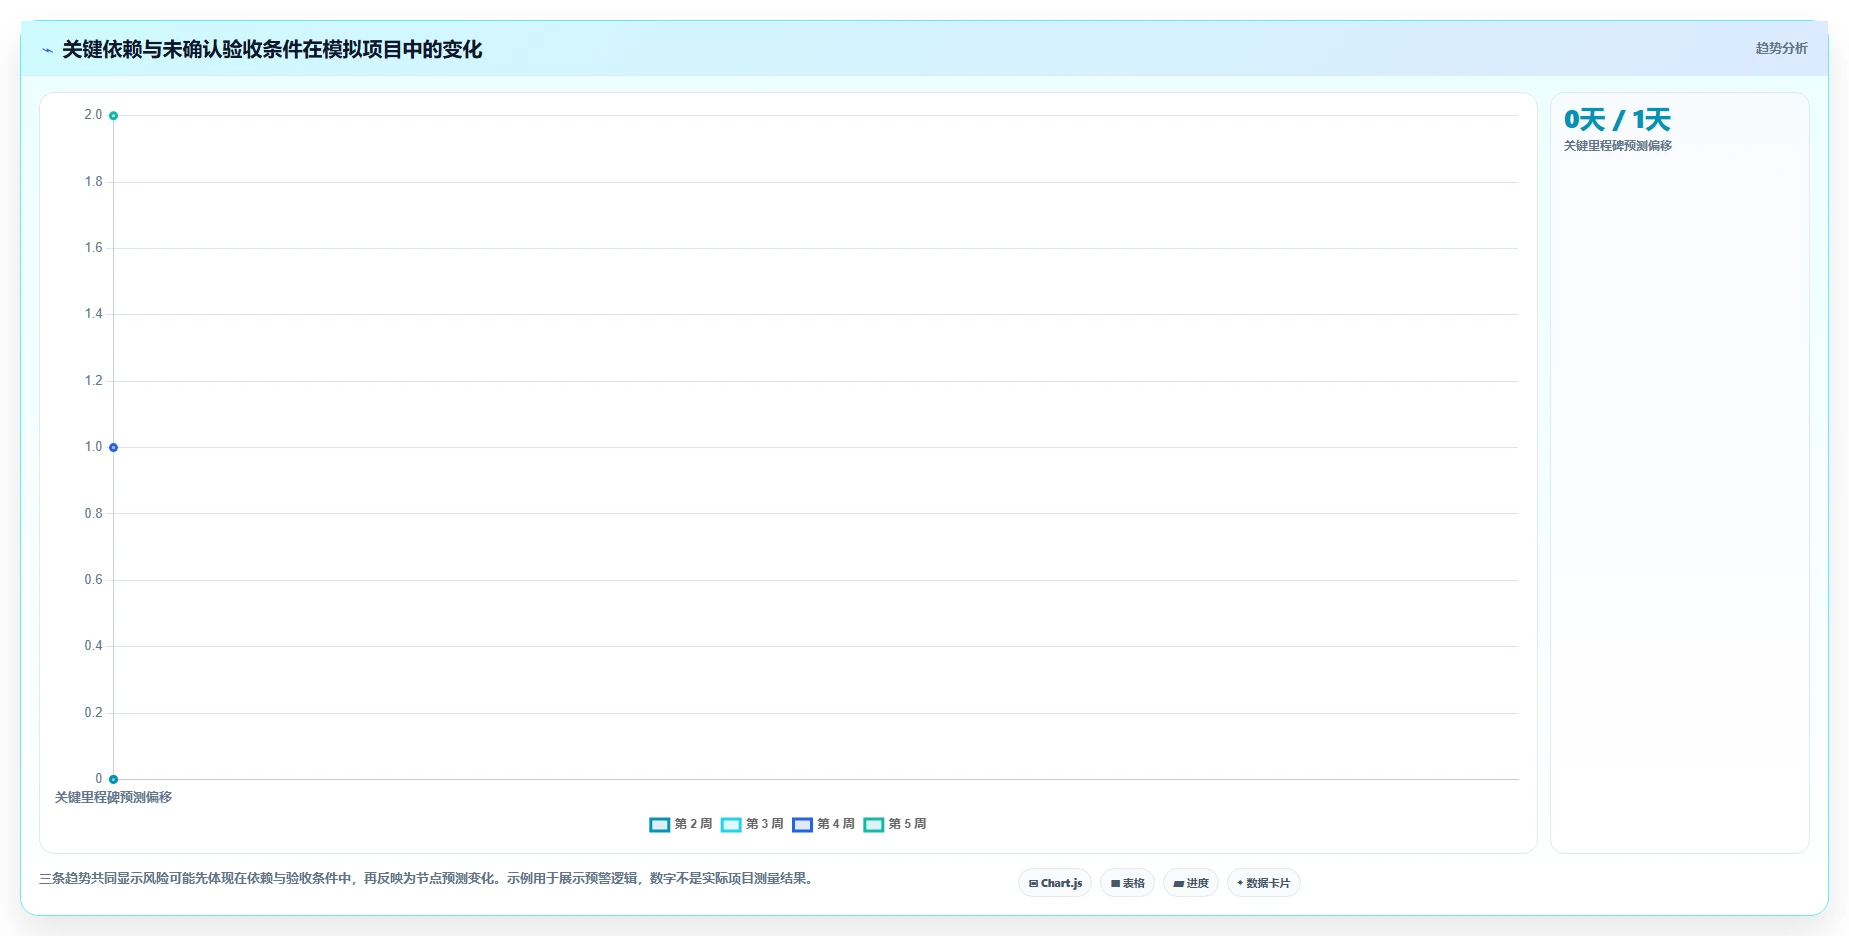This screenshot has height=936, width=1849.
Task: Select the data point at value 0
Action: tap(113, 779)
